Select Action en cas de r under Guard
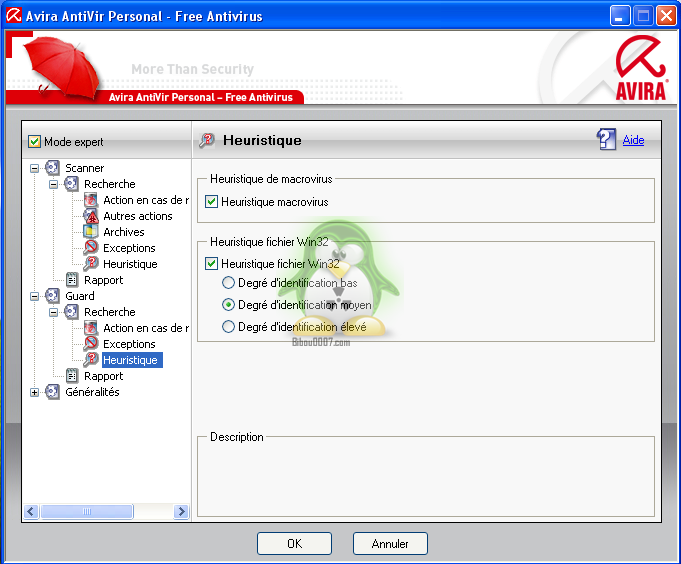Viewport: 681px width, 564px height. click(145, 328)
